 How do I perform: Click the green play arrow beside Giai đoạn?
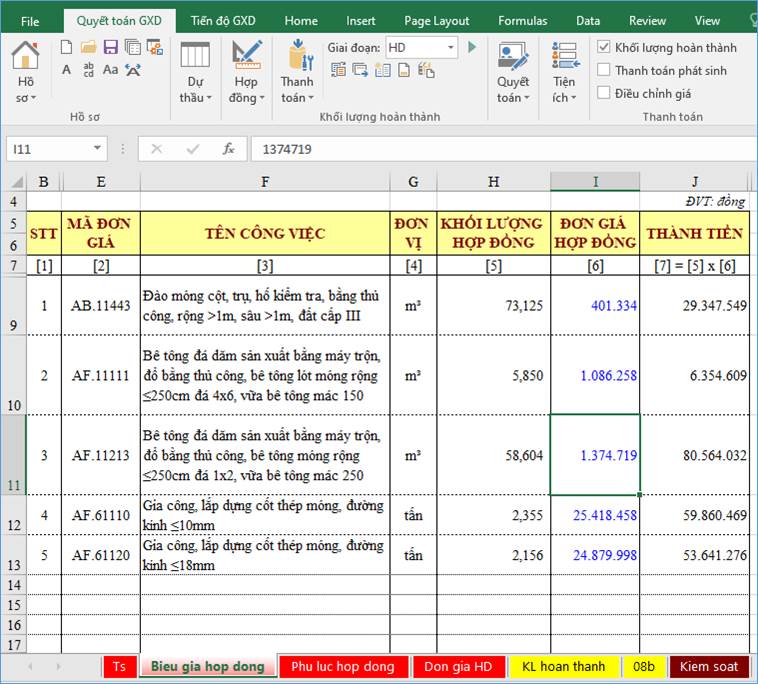pyautogui.click(x=472, y=47)
